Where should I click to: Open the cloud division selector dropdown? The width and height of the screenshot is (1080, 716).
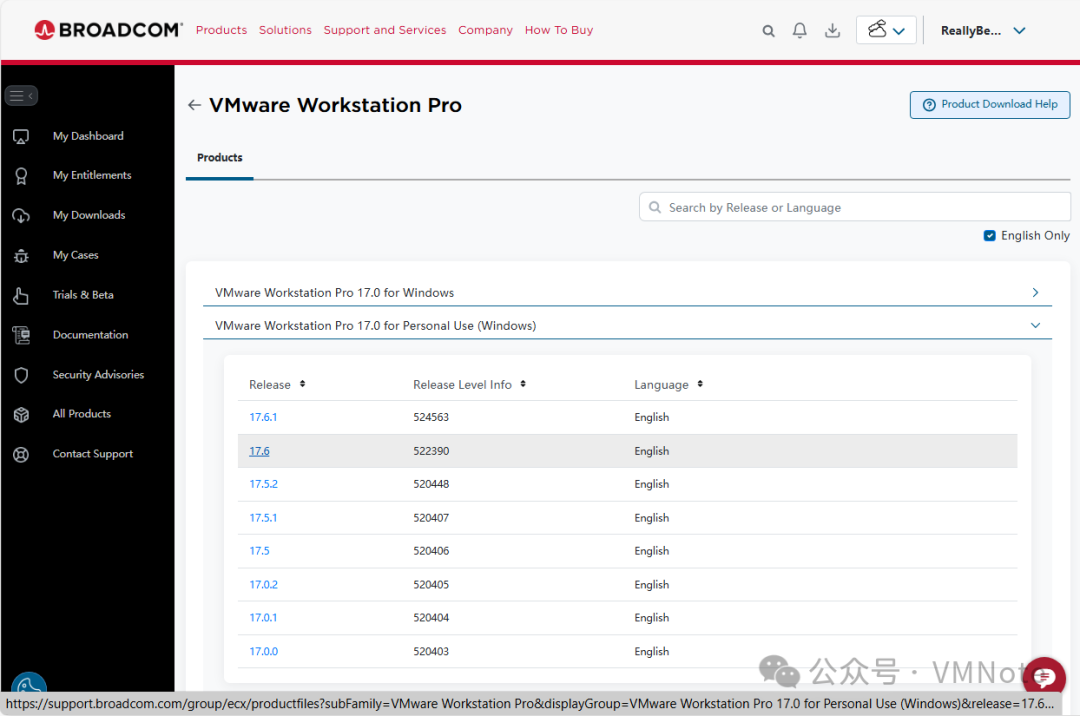click(886, 30)
